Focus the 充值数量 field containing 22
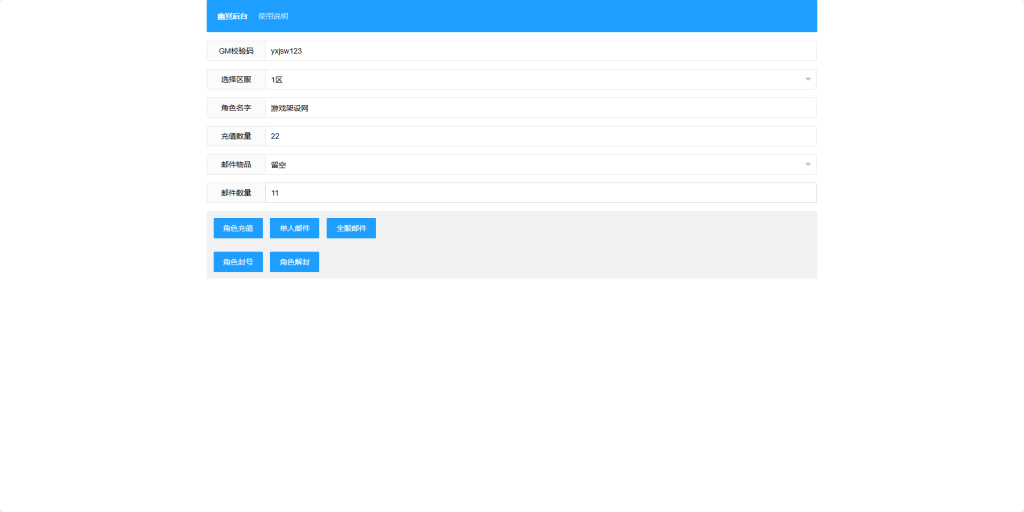1024x512 pixels. click(x=541, y=136)
